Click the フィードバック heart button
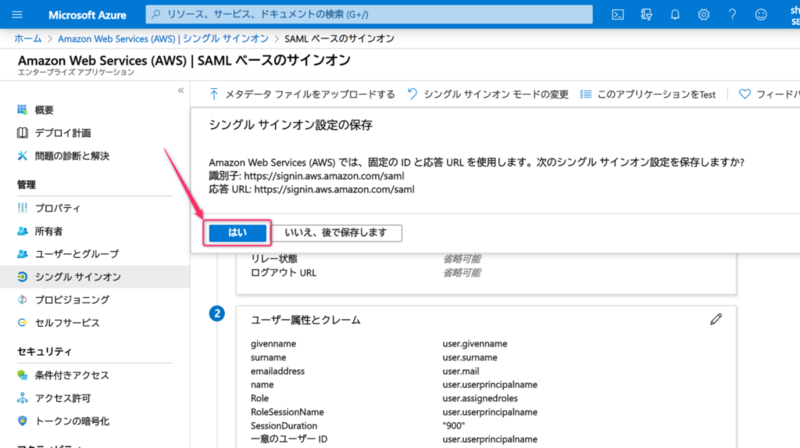This screenshot has height=448, width=800. (769, 94)
